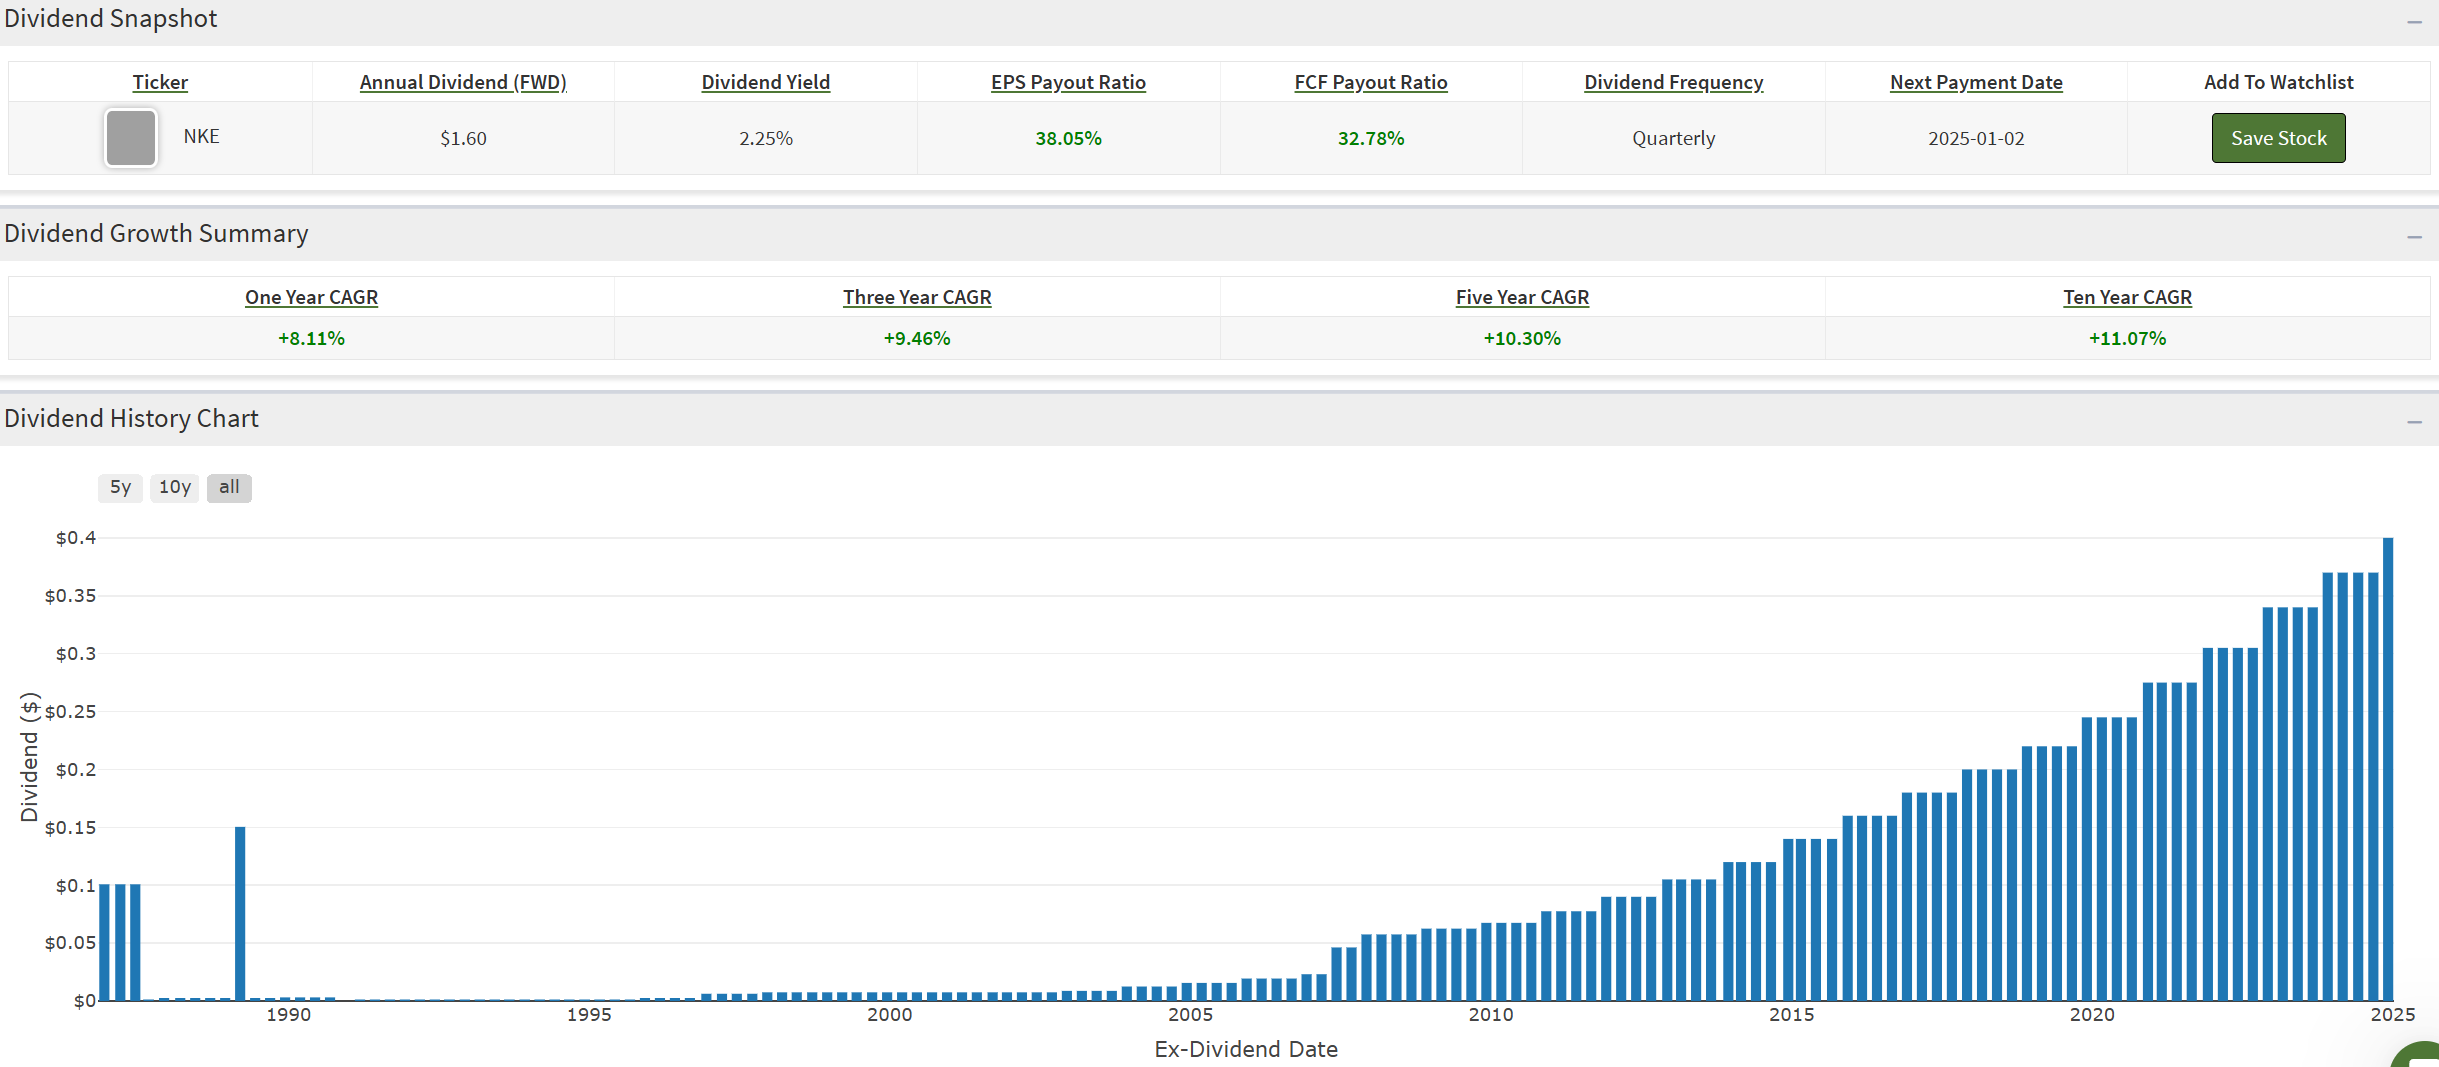
Task: Collapse the Dividend Growth Summary section
Action: [x=2414, y=236]
